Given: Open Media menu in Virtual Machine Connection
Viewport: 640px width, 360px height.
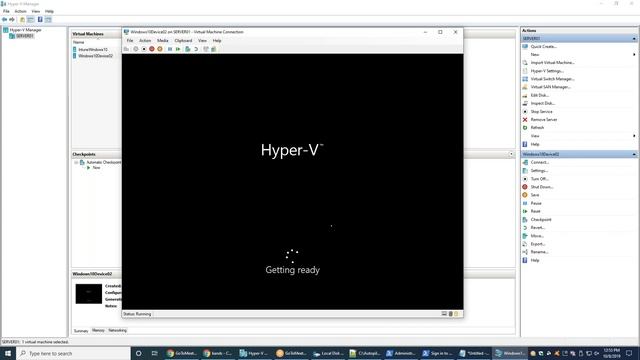Looking at the screenshot, I should 162,41.
